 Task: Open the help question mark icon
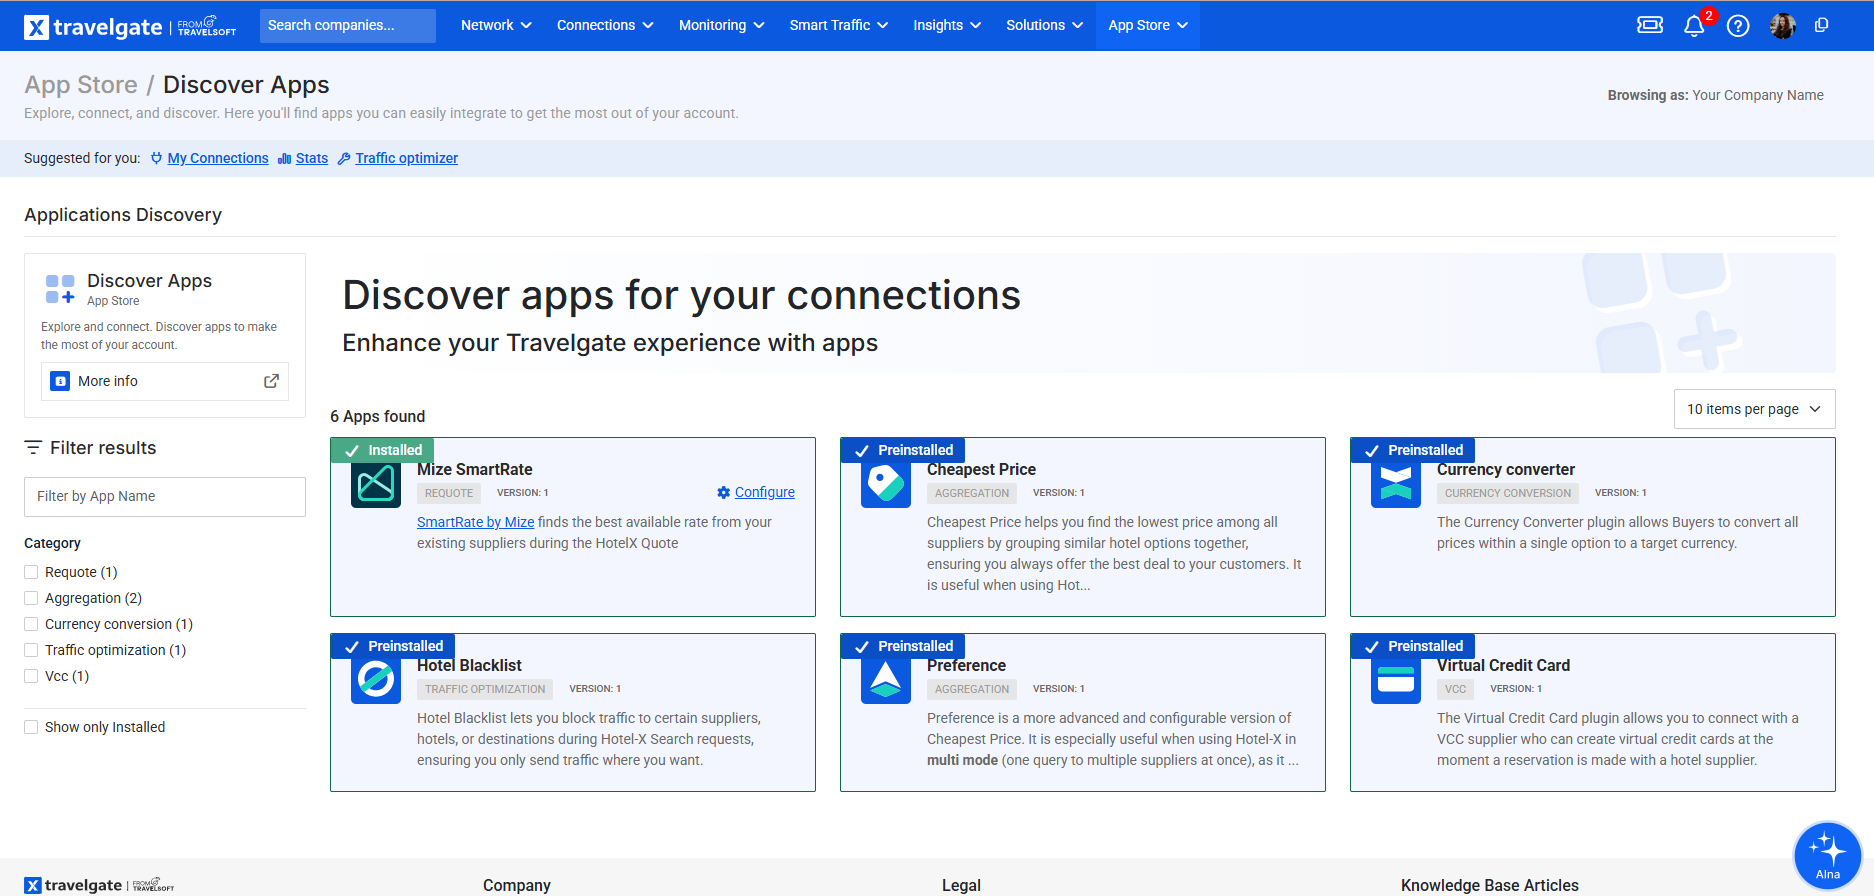[1738, 26]
